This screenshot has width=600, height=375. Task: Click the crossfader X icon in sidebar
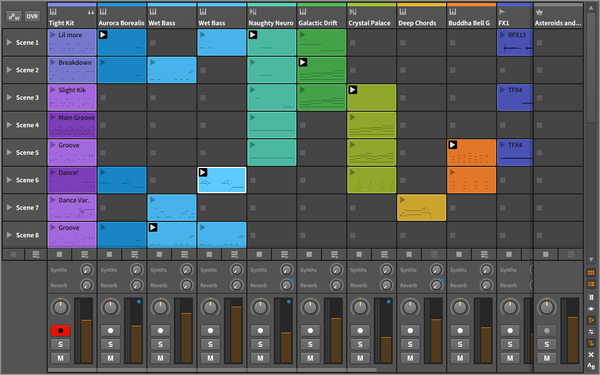591,355
